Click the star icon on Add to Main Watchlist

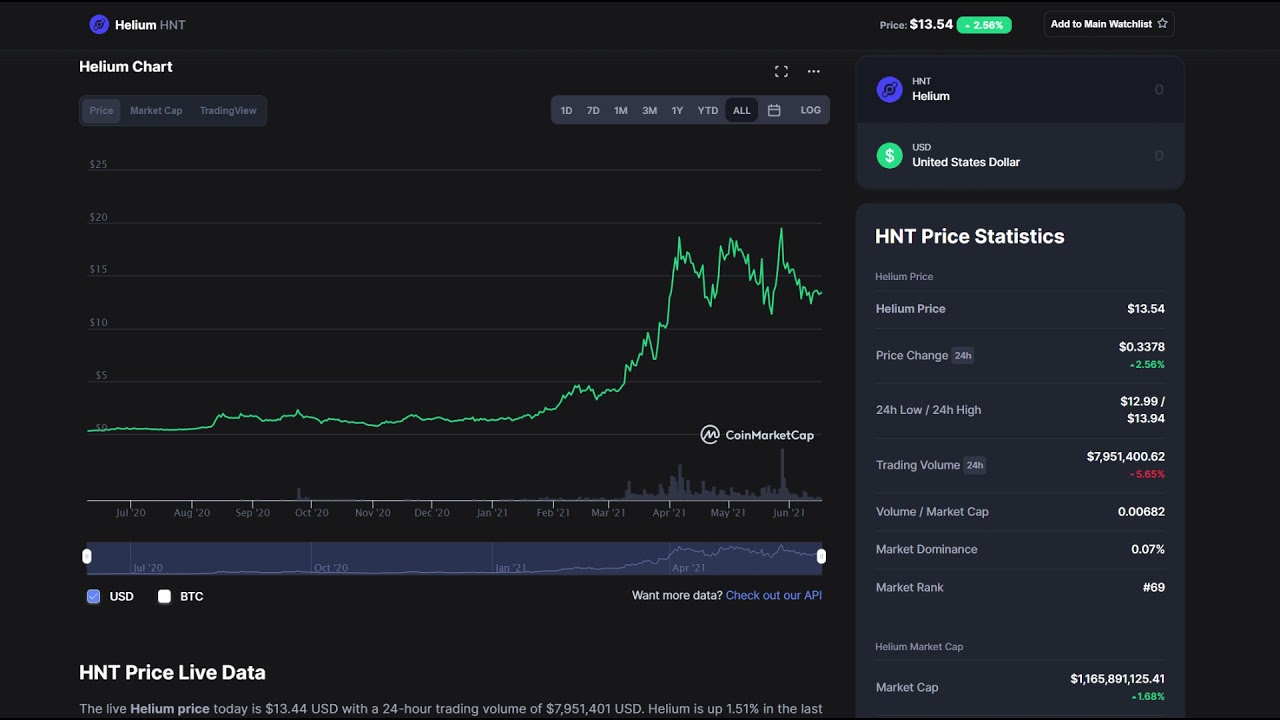tap(1162, 24)
